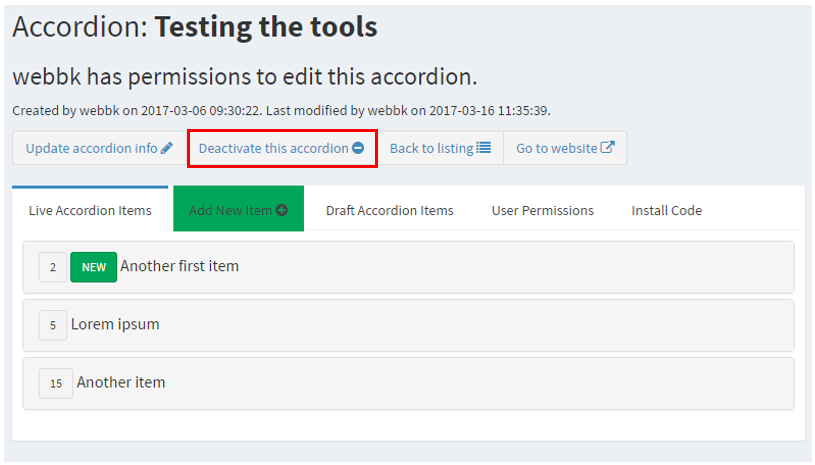Click the number 15 order badge

(x=55, y=383)
